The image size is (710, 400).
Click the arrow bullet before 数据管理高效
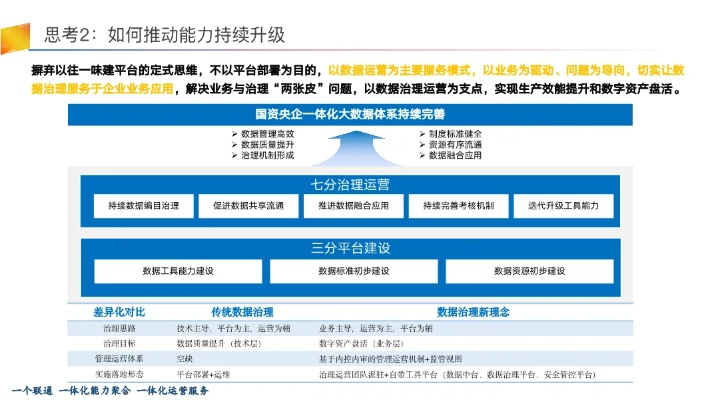[233, 133]
